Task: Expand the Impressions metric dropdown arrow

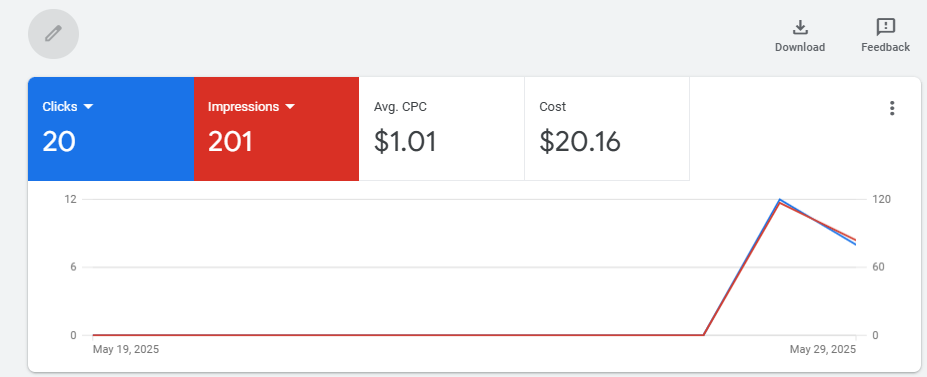Action: click(x=290, y=107)
